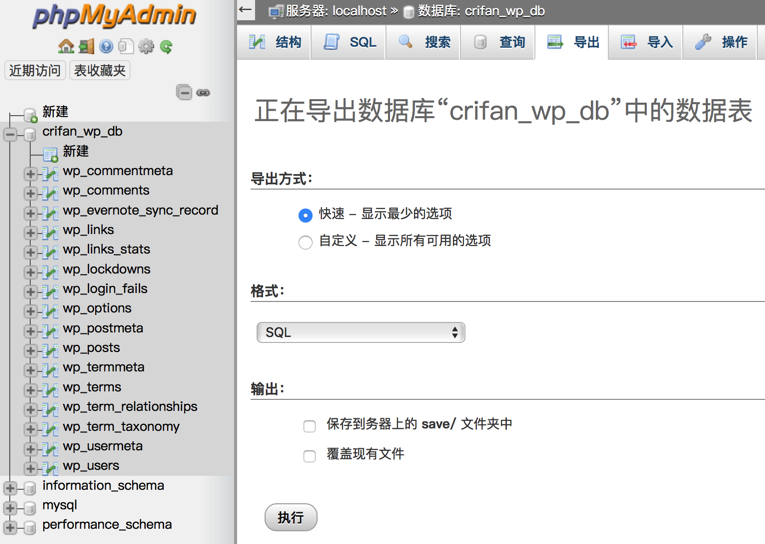Viewport: 765px width, 544px height.
Task: Click wp_options table browse icon
Action: point(49,311)
